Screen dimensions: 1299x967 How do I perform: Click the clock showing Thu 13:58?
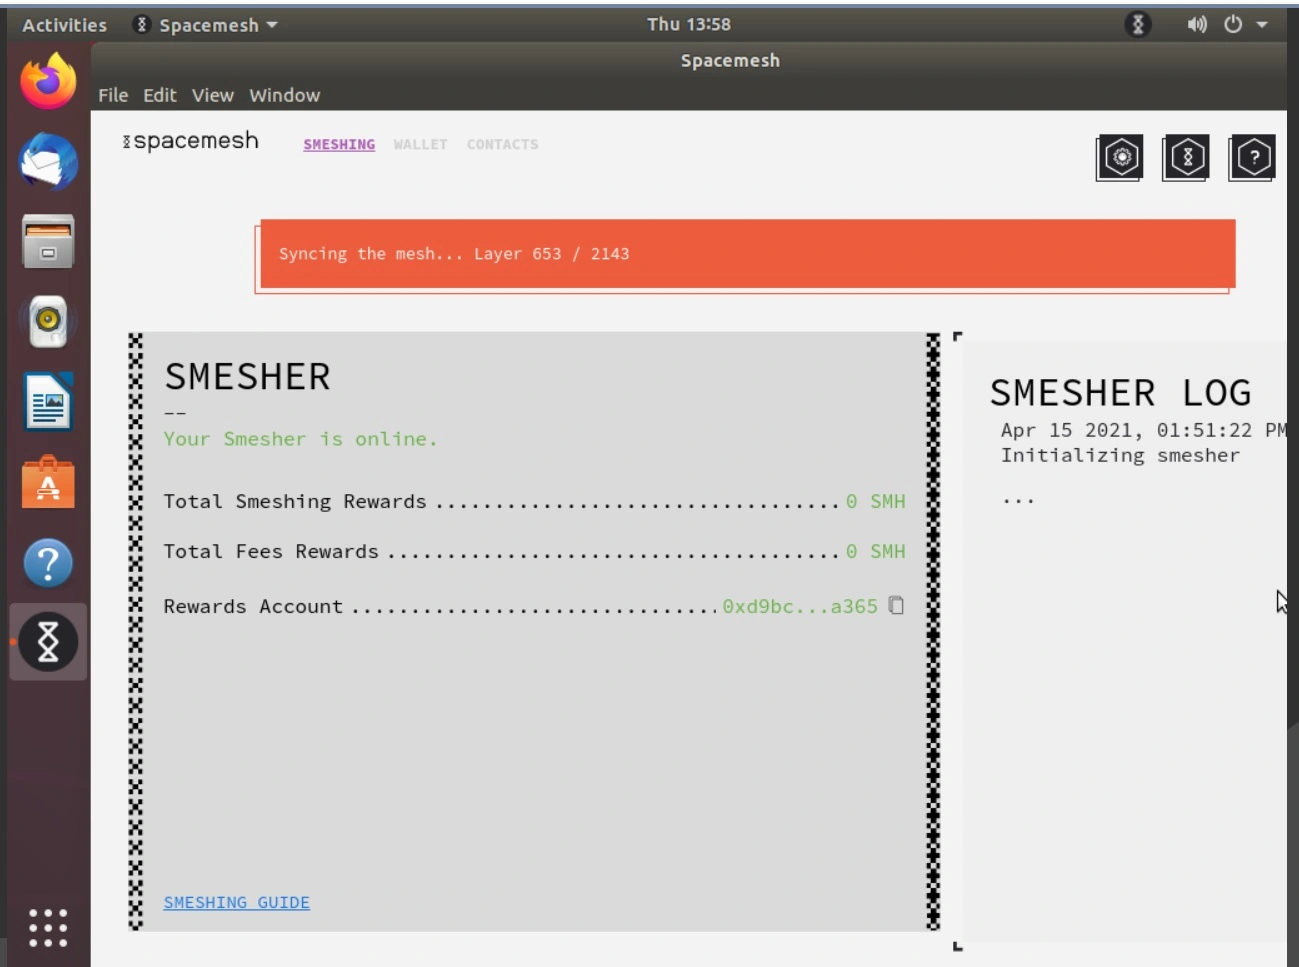(x=689, y=24)
